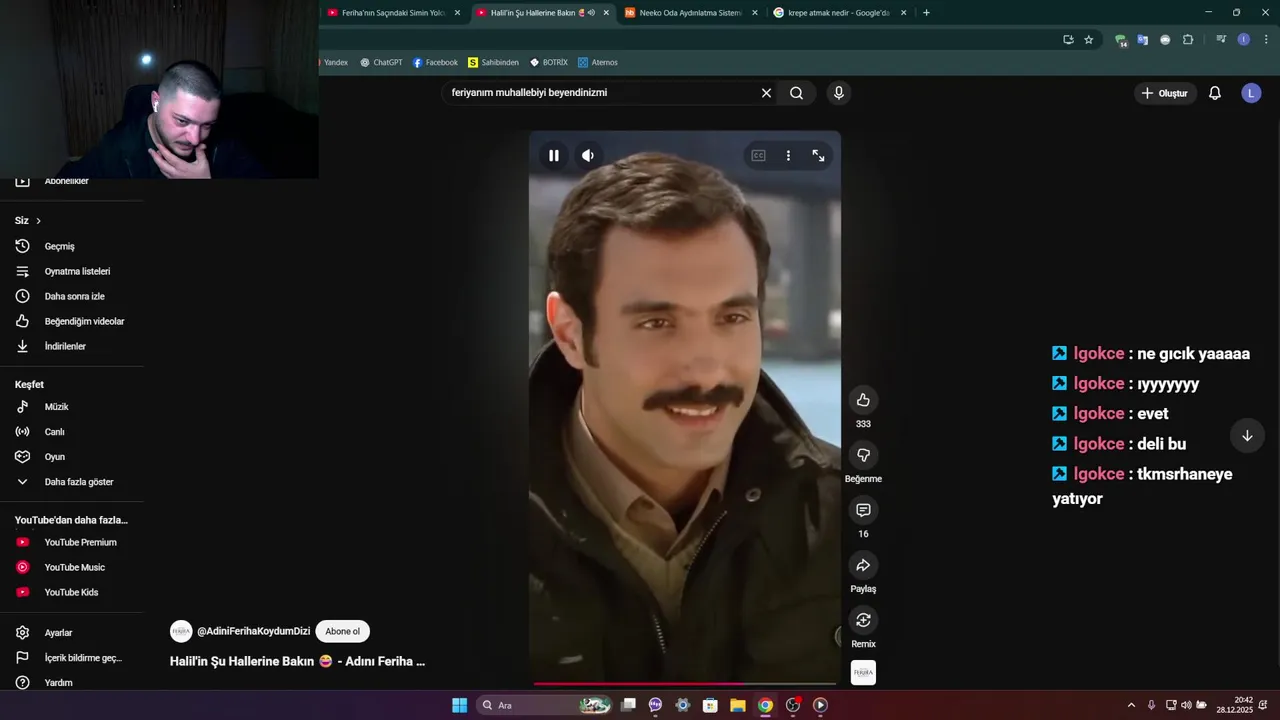1280x720 pixels.
Task: Open File Explorer from the taskbar
Action: click(x=737, y=705)
